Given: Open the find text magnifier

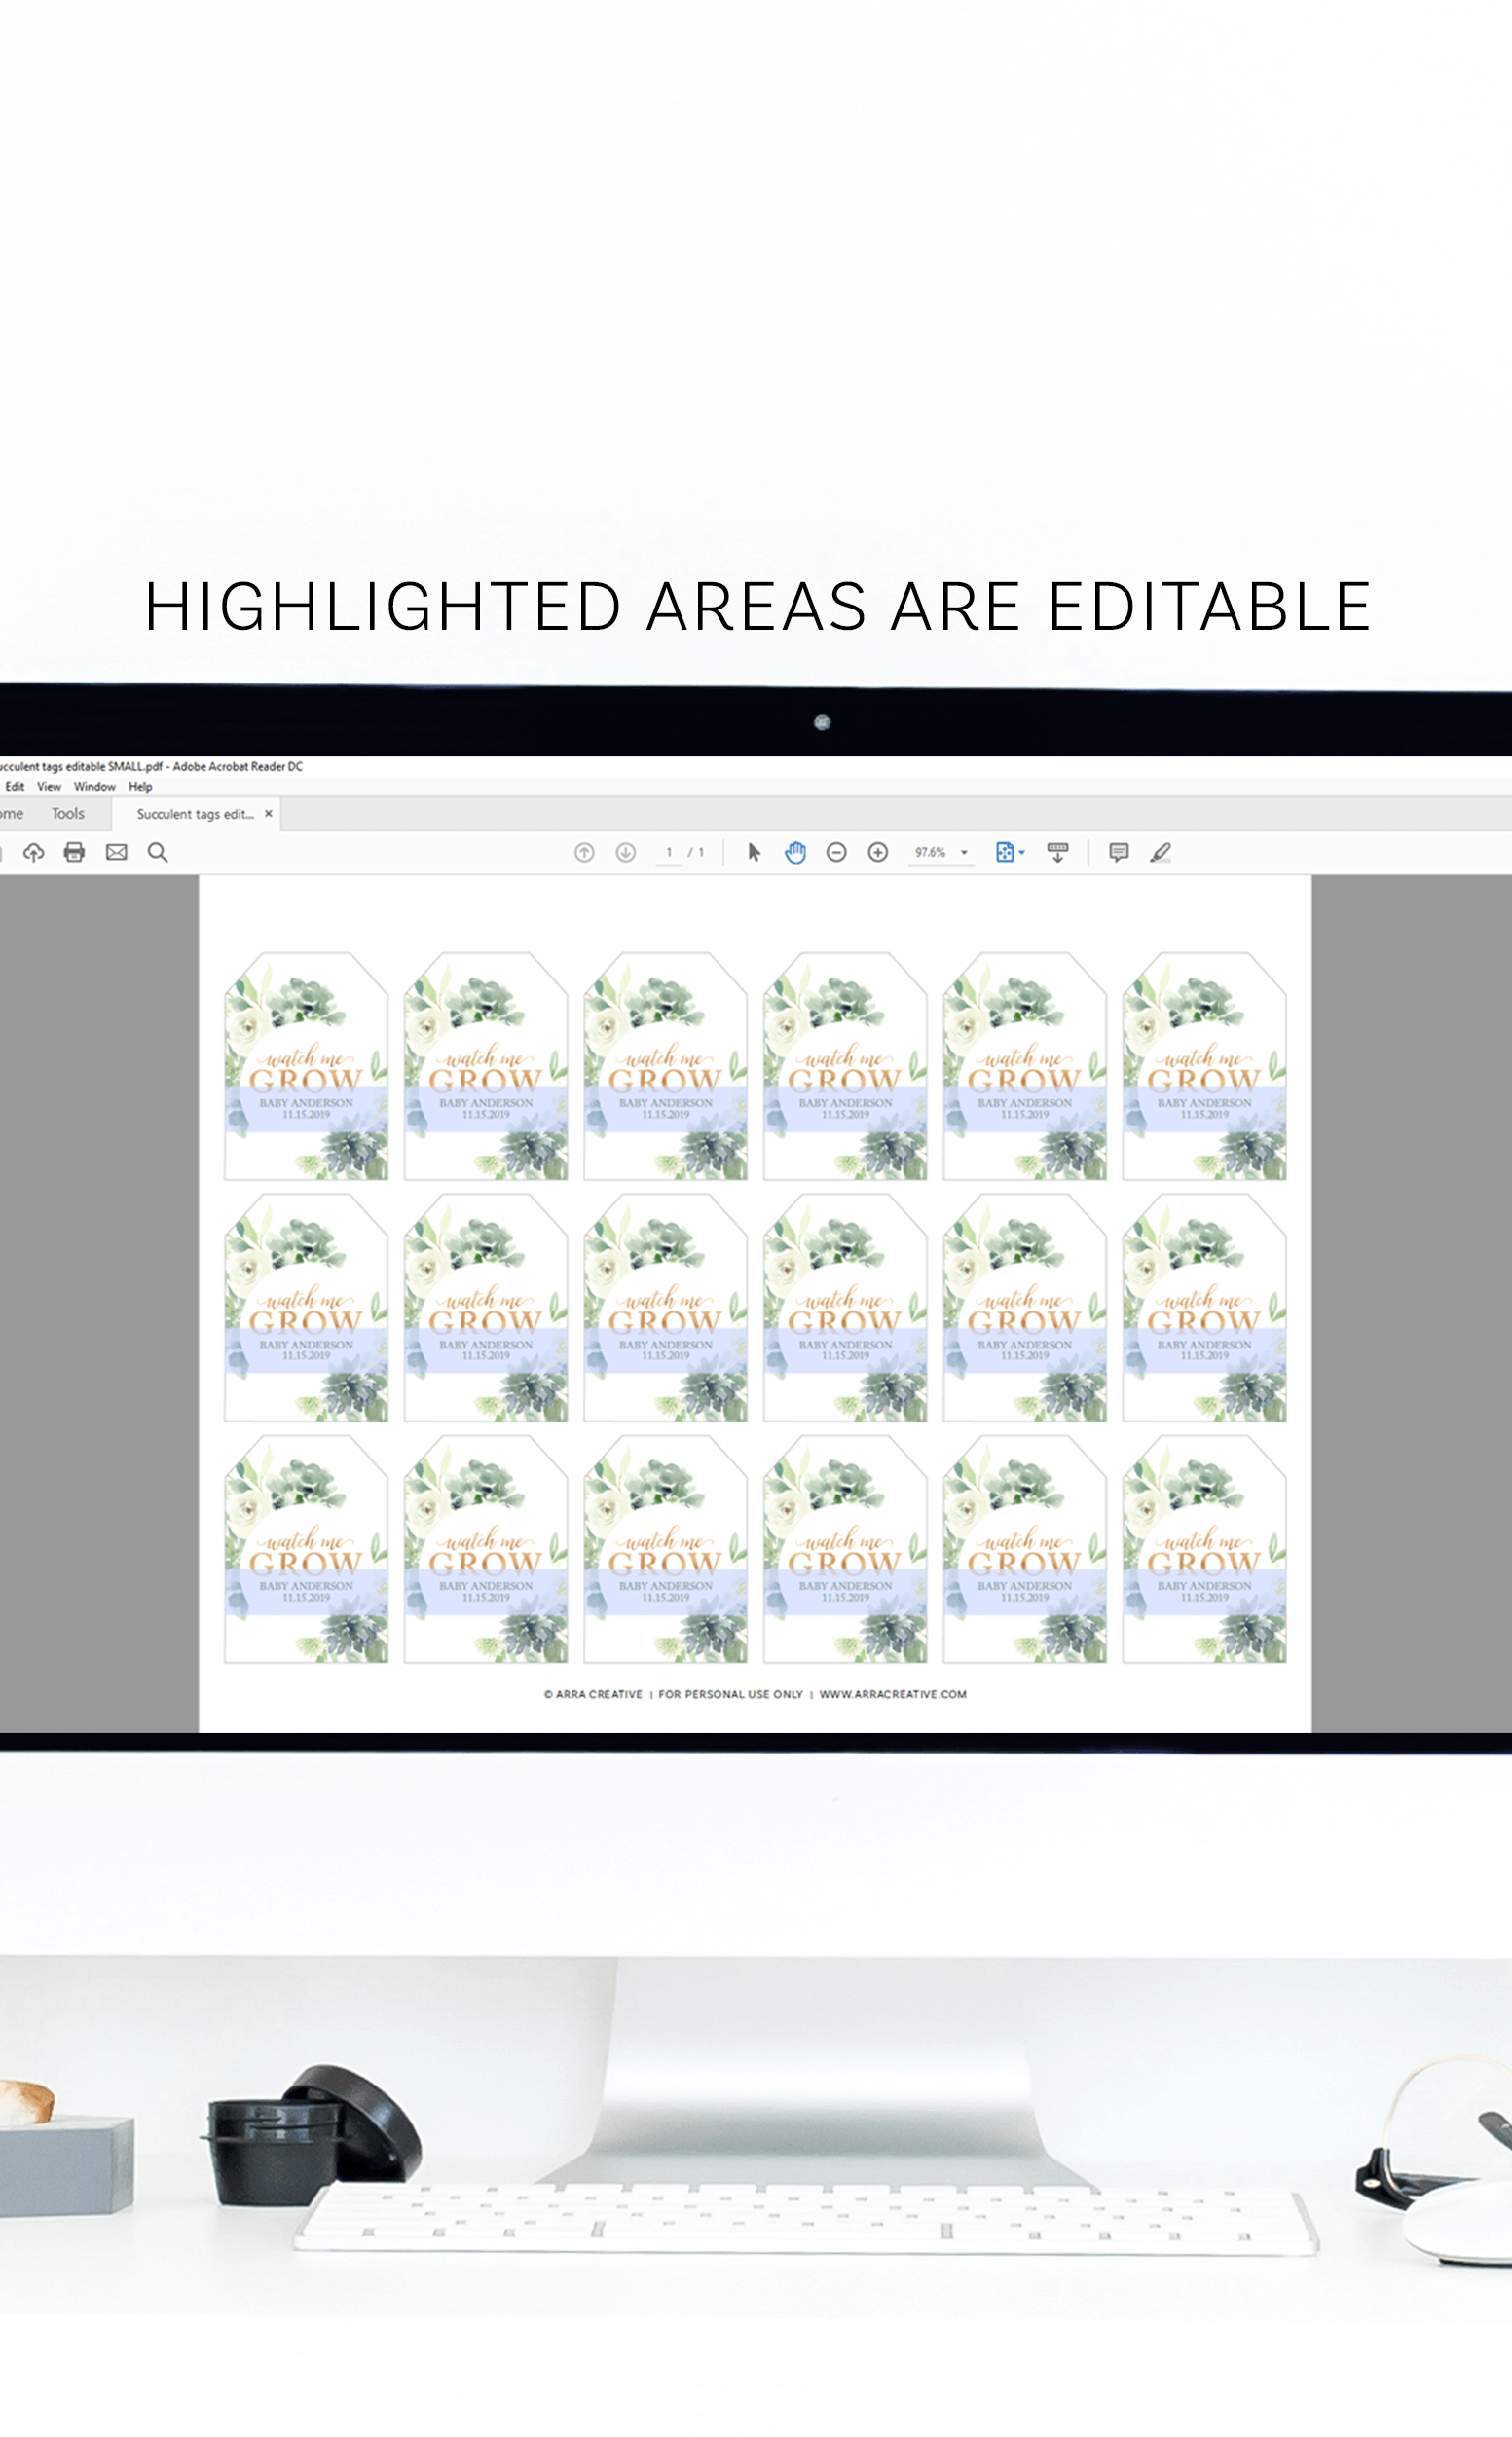Looking at the screenshot, I should click(158, 852).
